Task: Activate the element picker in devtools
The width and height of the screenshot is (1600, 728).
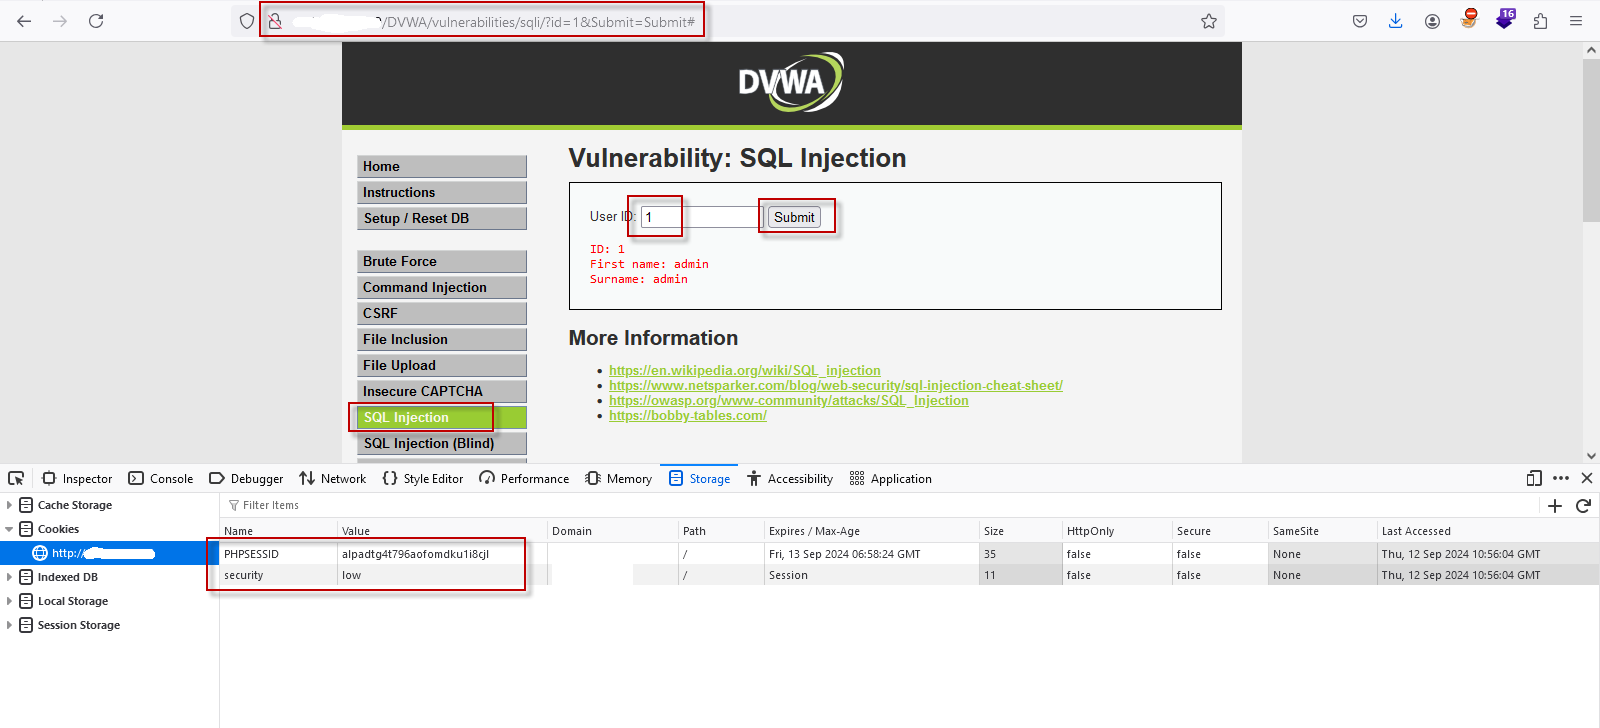Action: (x=16, y=478)
